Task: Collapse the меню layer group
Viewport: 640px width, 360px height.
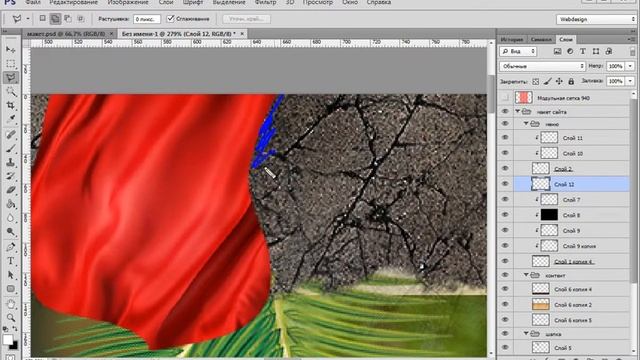Action: pos(526,124)
